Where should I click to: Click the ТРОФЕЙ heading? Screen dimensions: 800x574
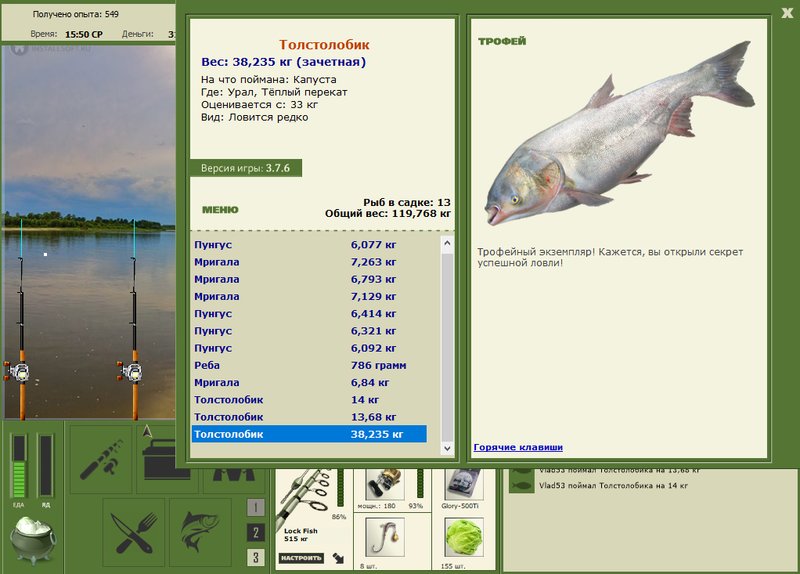coord(502,41)
